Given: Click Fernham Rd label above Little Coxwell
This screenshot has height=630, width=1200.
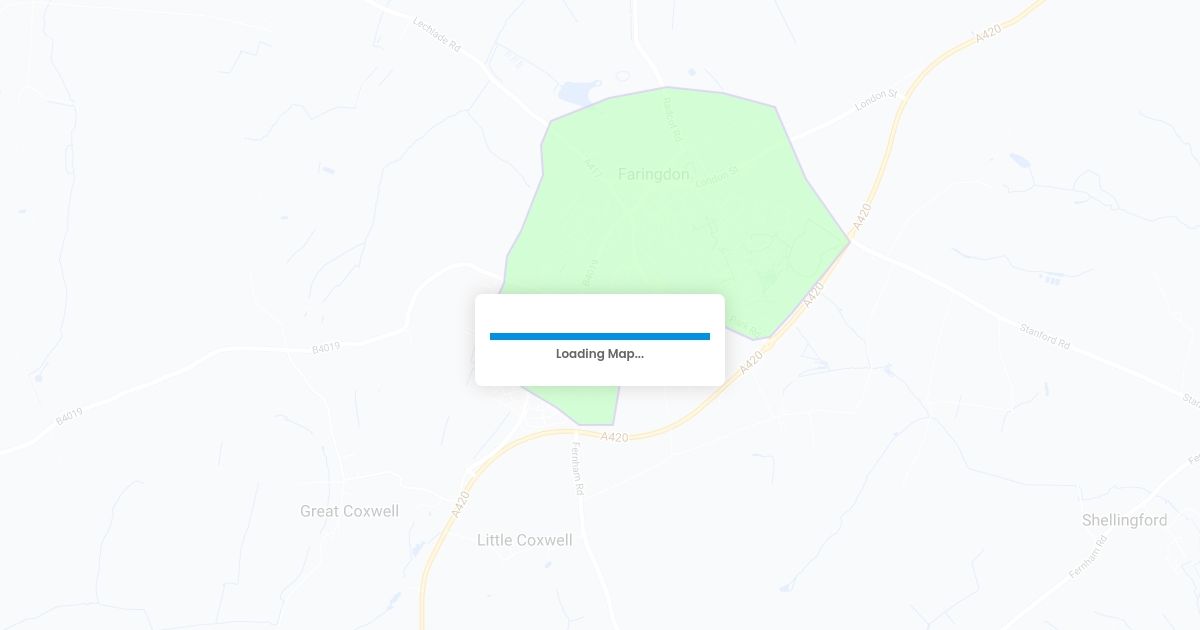Looking at the screenshot, I should tap(577, 470).
